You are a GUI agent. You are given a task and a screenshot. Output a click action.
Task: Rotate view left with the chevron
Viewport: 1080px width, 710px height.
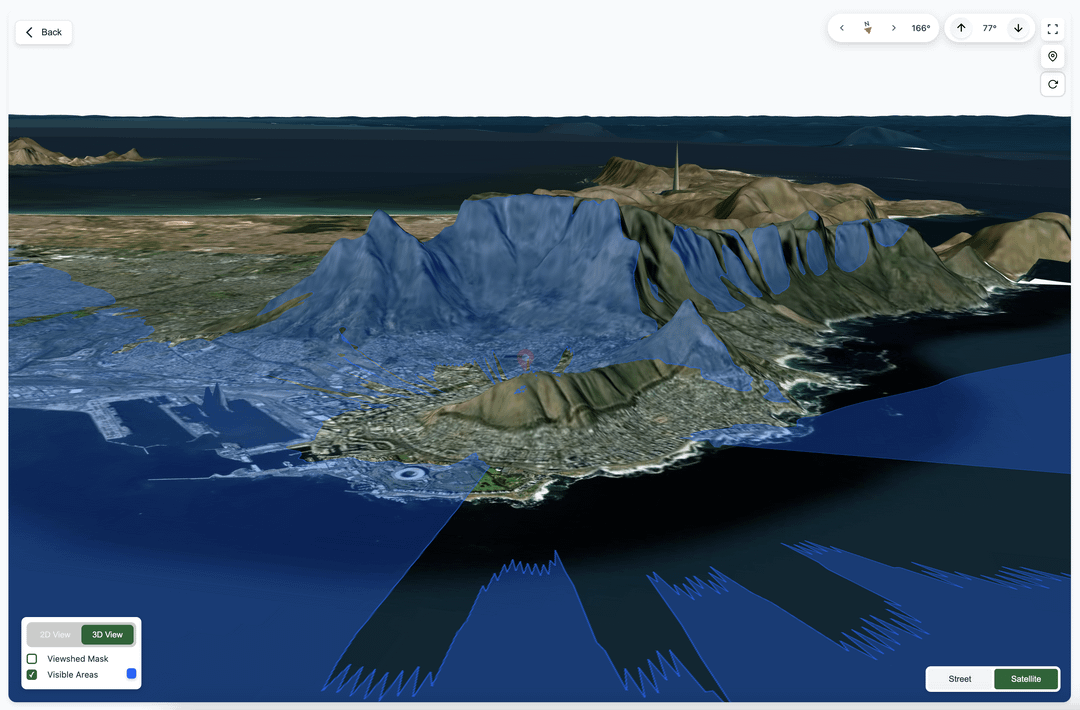click(x=842, y=28)
